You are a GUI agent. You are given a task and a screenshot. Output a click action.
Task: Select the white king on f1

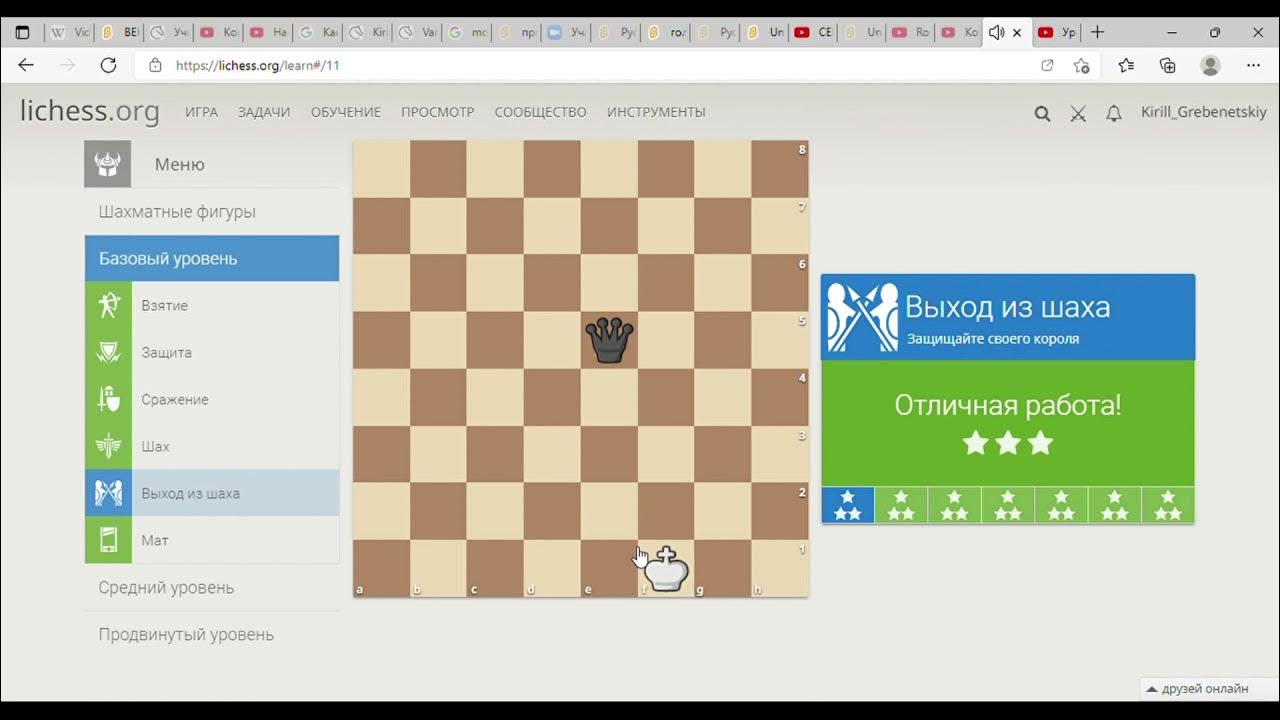tap(666, 569)
